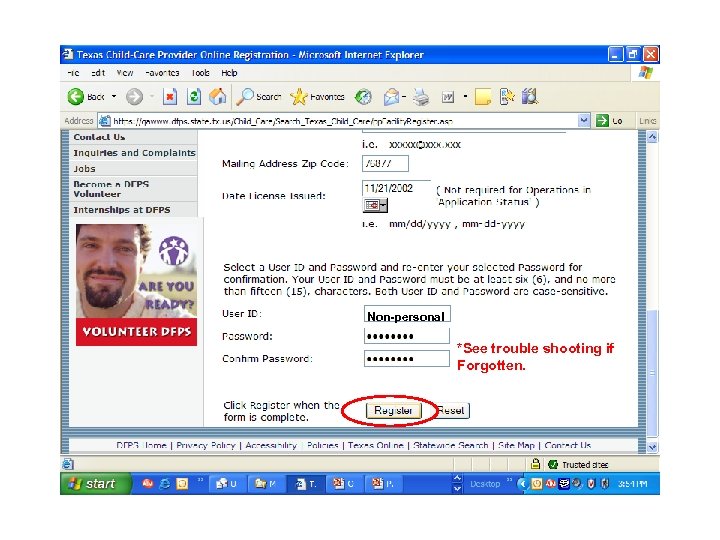Print the page with printer icon

(421, 97)
